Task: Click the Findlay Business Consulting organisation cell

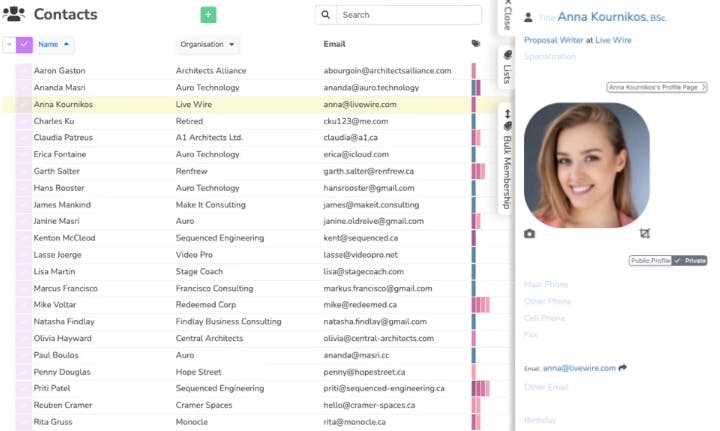Action: point(228,321)
